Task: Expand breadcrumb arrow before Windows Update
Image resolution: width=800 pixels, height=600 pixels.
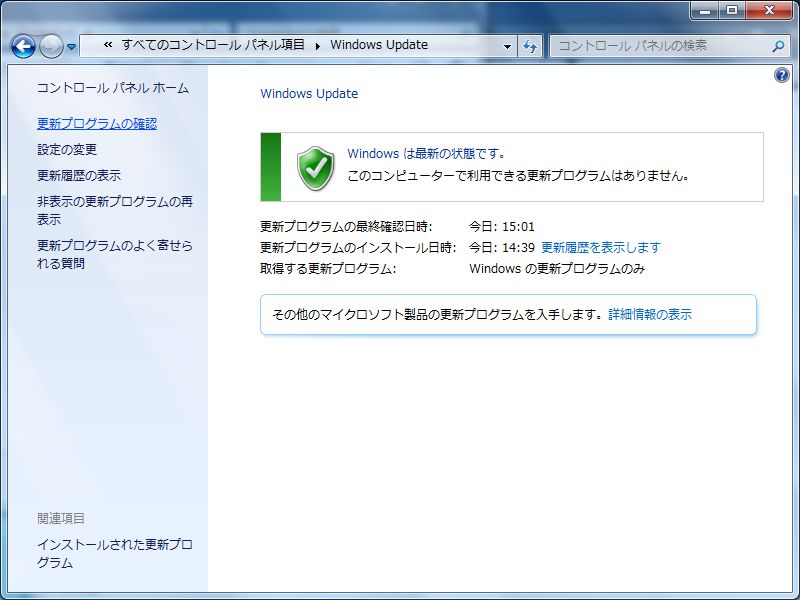Action: click(317, 46)
